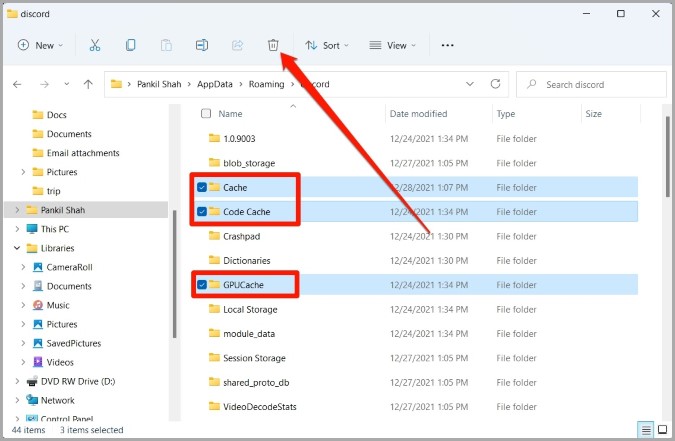675x441 pixels.
Task: Open the New dropdown menu
Action: [x=40, y=45]
